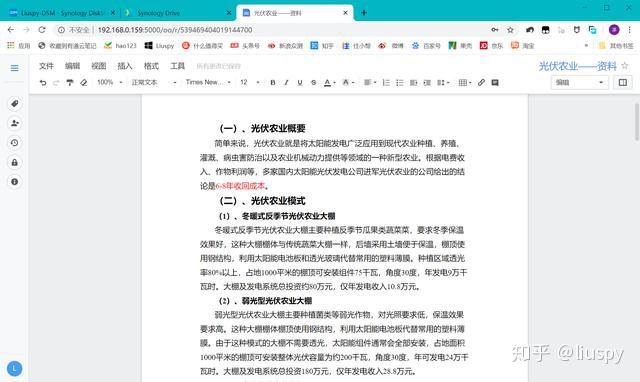The height and width of the screenshot is (382, 640).
Task: Open the 文件 menu
Action: click(46, 66)
